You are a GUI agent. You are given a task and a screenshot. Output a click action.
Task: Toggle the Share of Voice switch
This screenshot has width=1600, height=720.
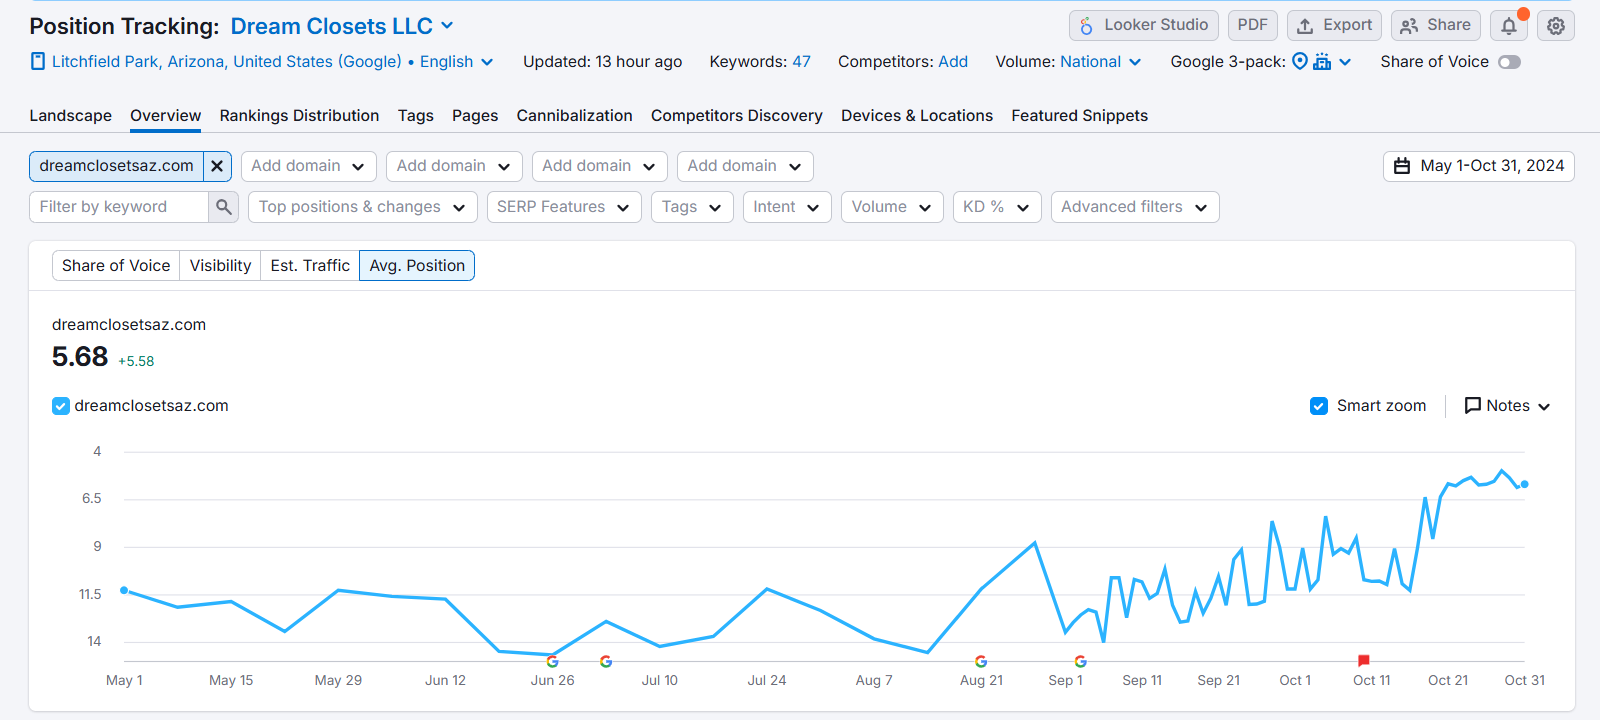coord(1509,62)
